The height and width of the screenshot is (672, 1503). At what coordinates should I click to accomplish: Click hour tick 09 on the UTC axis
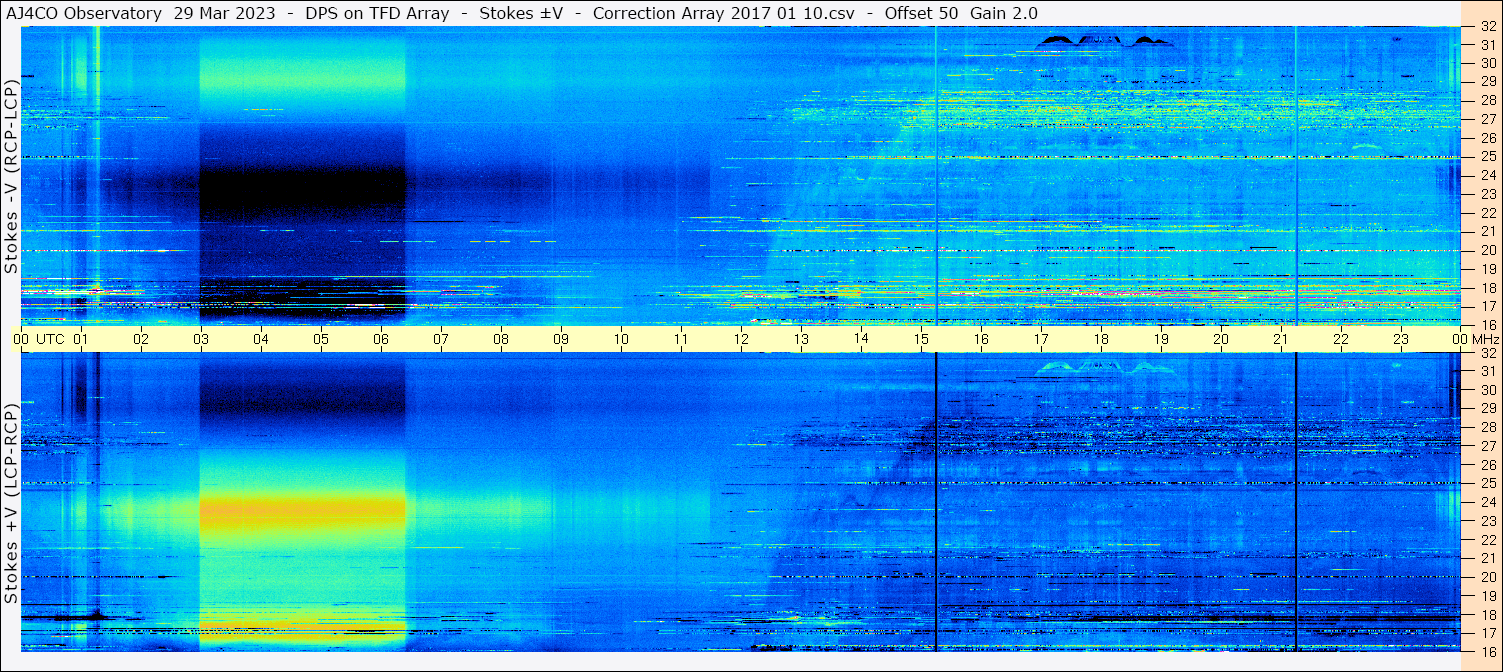tap(561, 339)
